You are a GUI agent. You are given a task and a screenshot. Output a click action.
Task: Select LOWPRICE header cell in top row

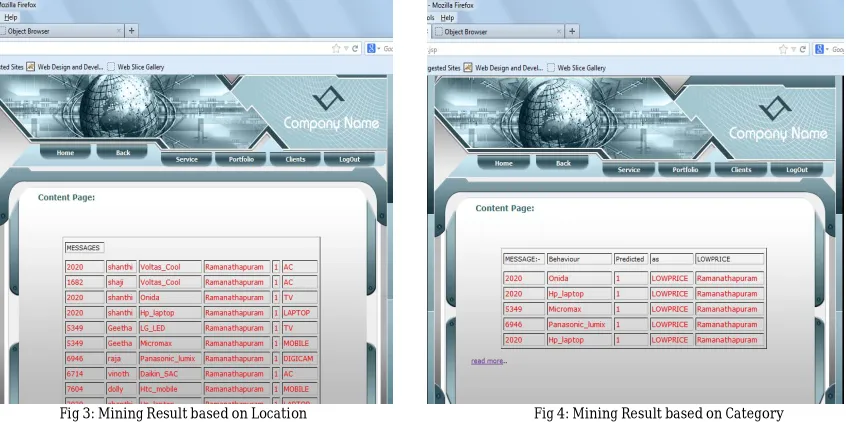point(729,259)
